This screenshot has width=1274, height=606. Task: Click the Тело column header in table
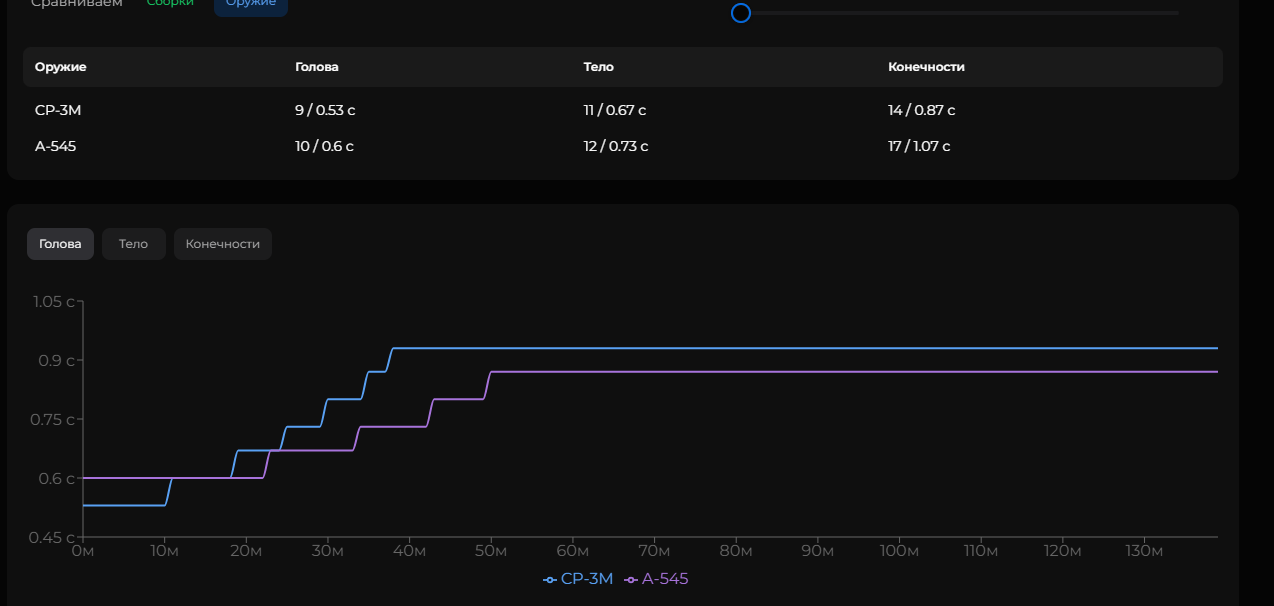coord(599,67)
